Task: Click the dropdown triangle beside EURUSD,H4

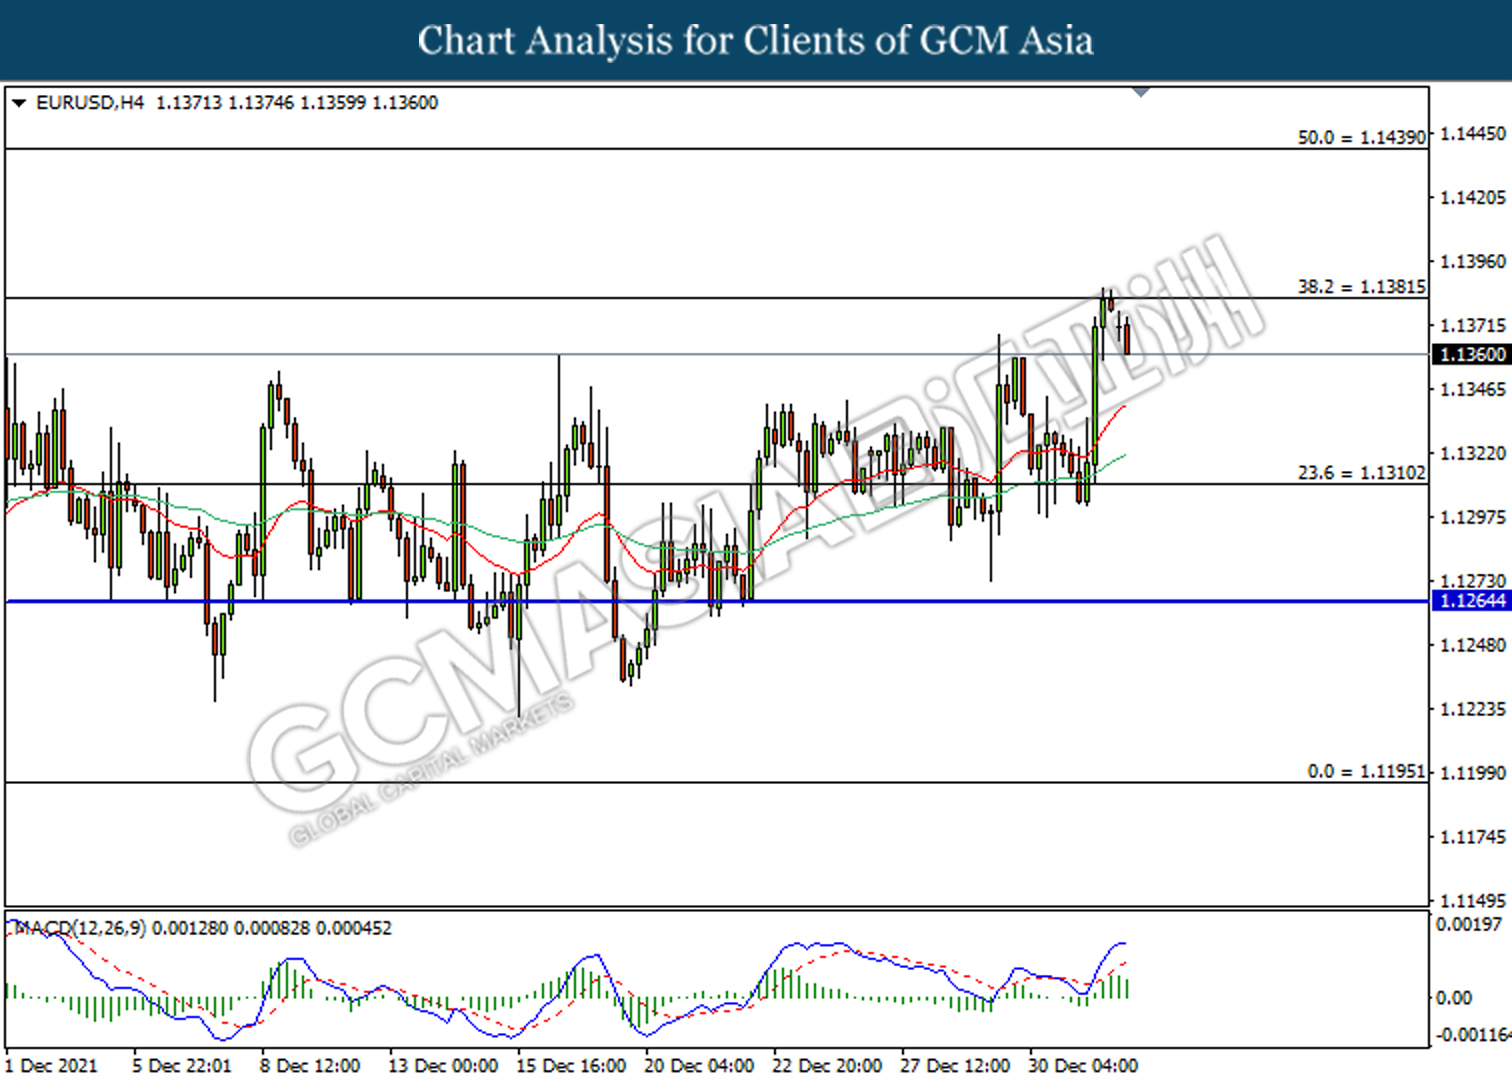Action: pyautogui.click(x=18, y=103)
